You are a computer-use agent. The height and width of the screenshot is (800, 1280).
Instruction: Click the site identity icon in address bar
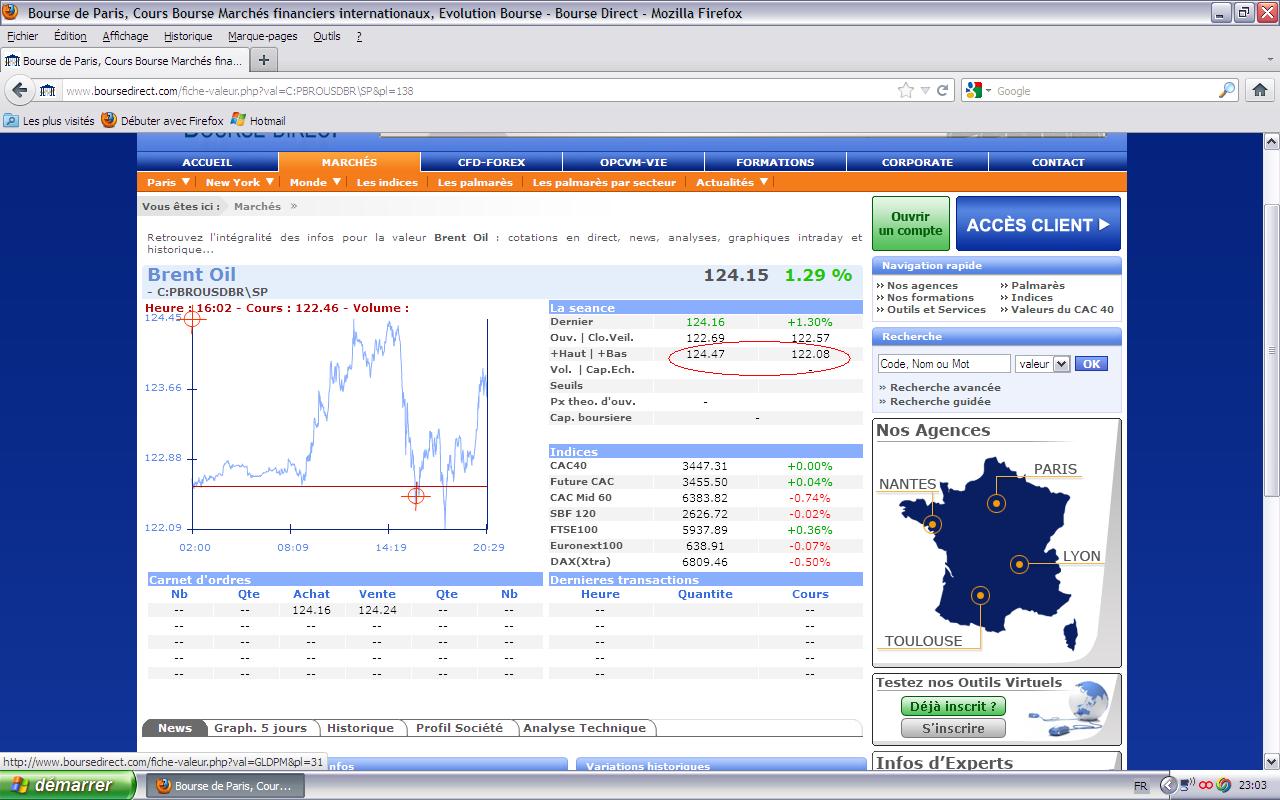(47, 90)
